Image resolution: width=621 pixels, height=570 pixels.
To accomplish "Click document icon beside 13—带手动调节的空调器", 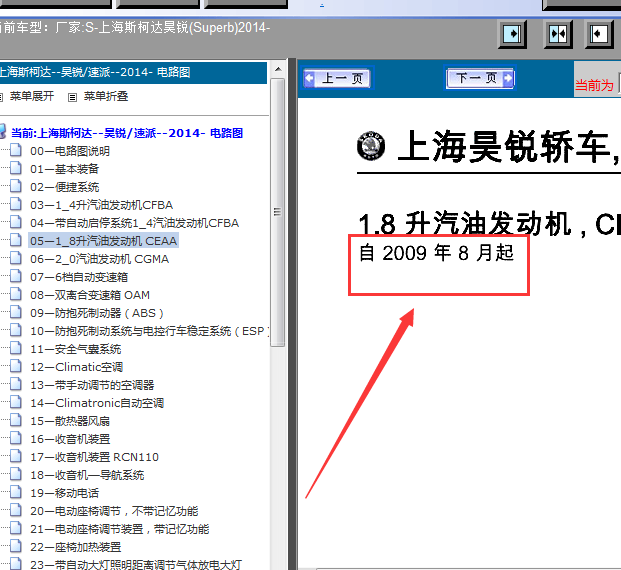I will tap(16, 384).
